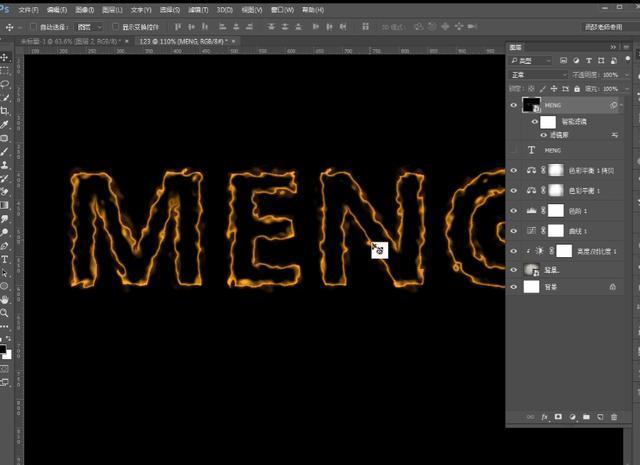Hide the bottom 背景 layer
Viewport: 640px width, 465px height.
pos(513,287)
